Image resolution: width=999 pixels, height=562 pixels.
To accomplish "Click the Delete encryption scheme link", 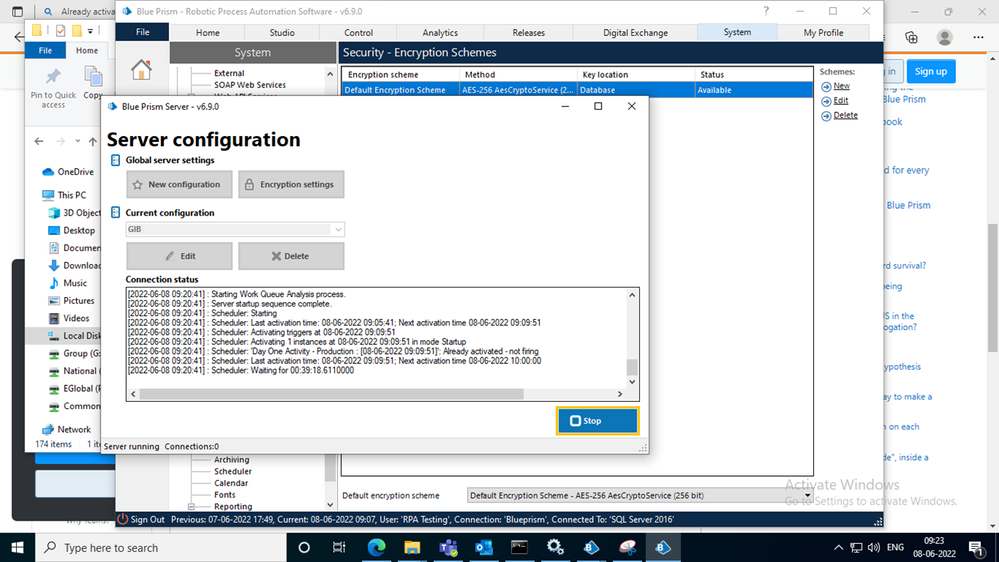I will point(845,115).
